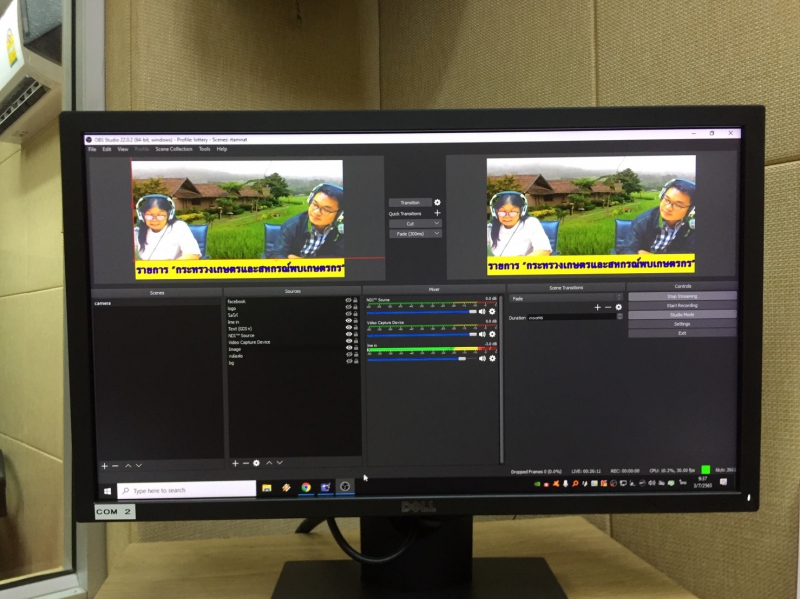This screenshot has height=599, width=800.
Task: Add a quick transition with plus icon
Action: (437, 213)
